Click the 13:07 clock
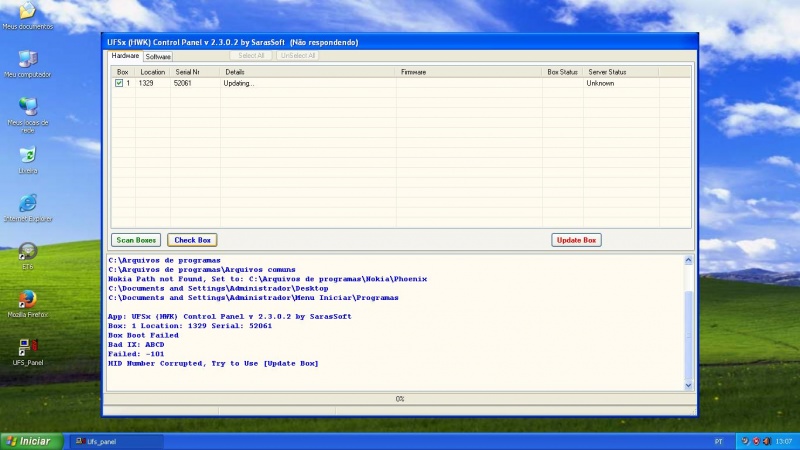This screenshot has width=800, height=450. 784,441
